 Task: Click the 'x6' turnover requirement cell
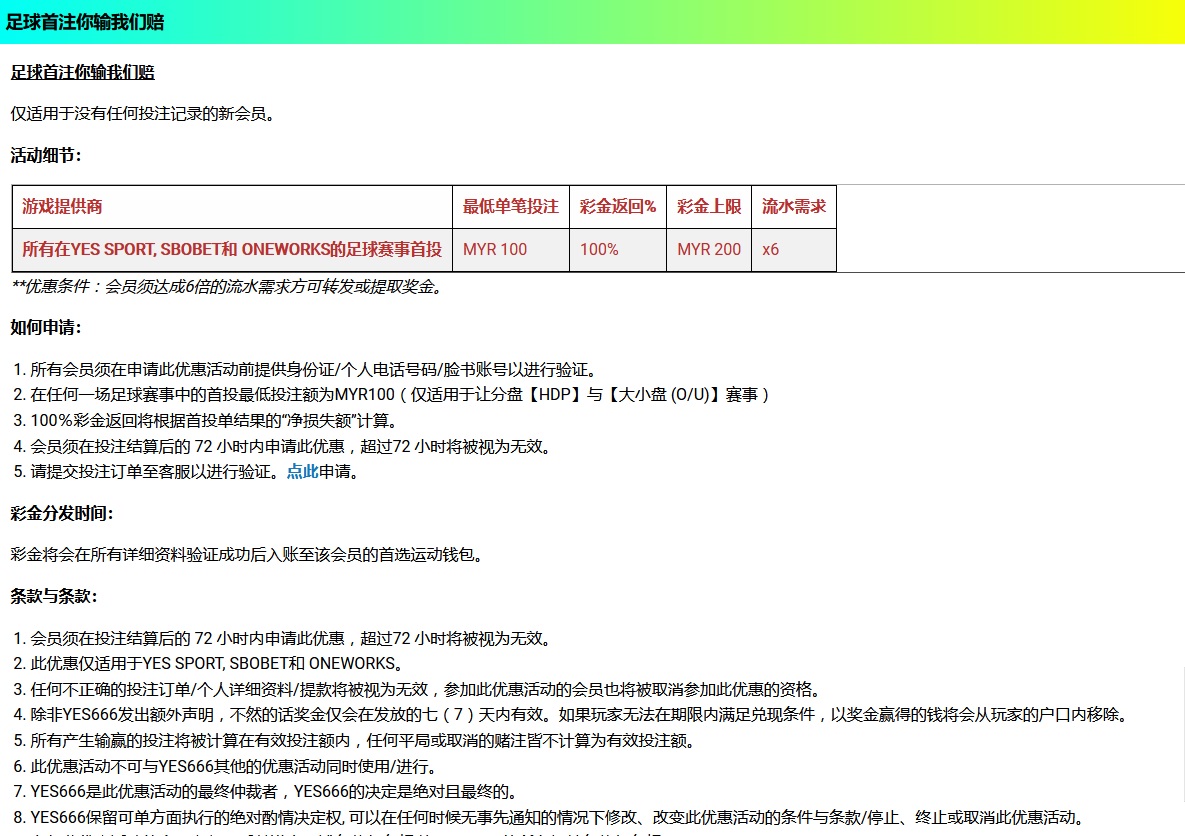click(x=770, y=249)
